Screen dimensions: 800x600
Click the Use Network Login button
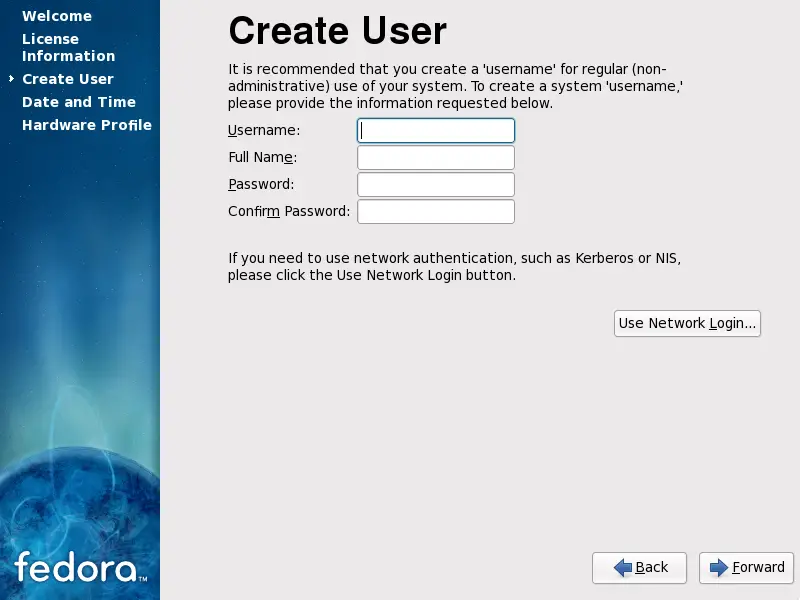coord(687,323)
